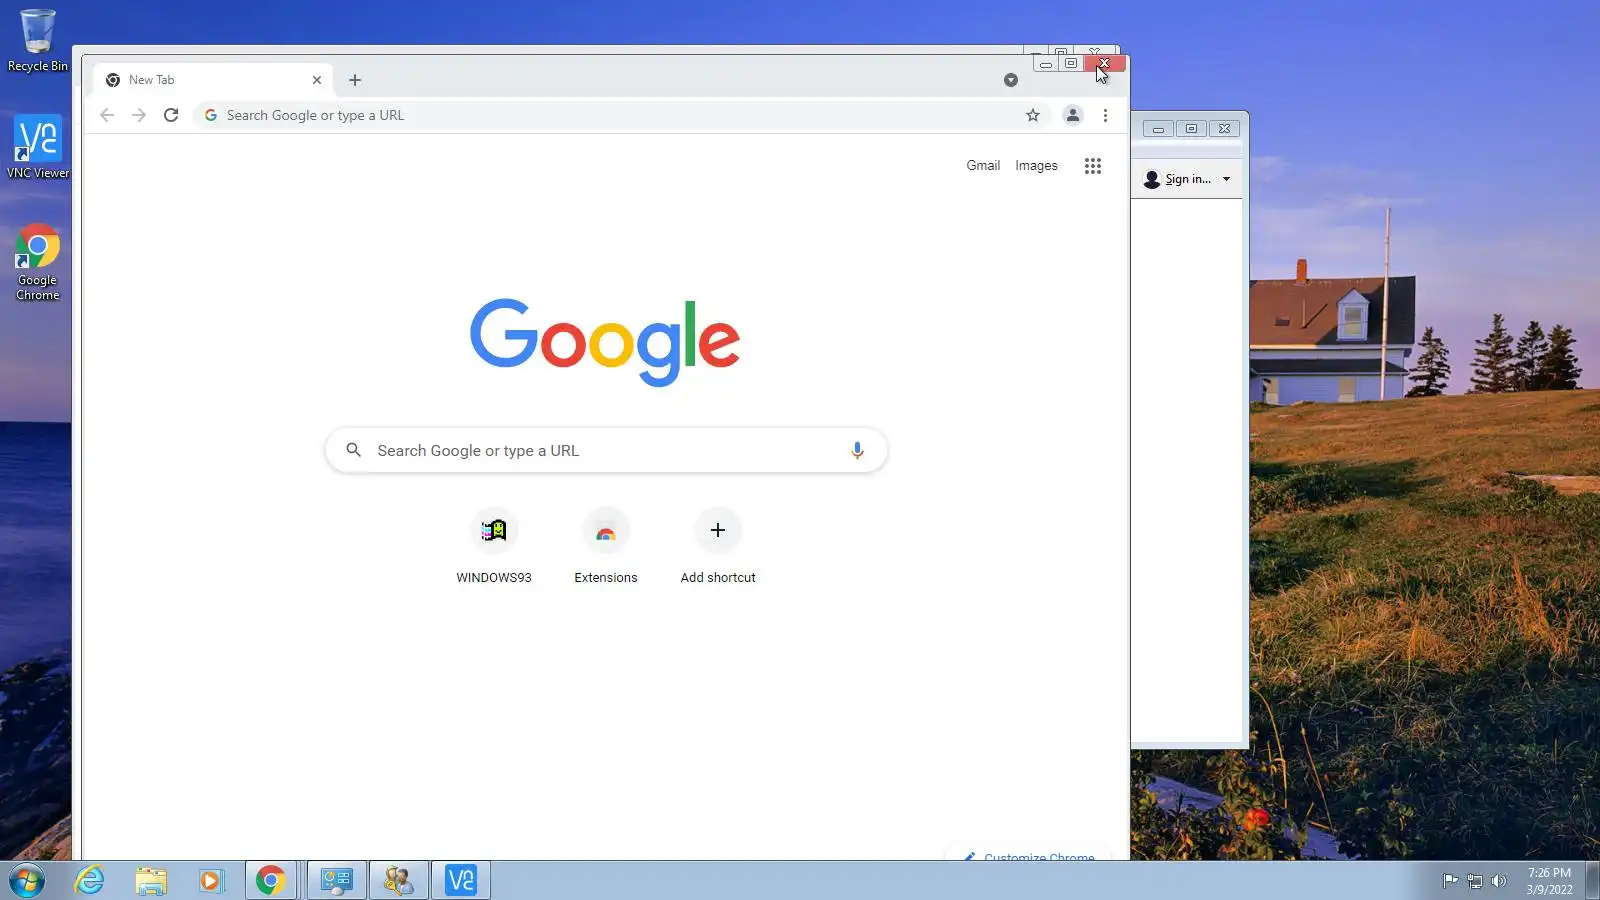Viewport: 1600px width, 900px height.
Task: Open the Action Center flag in the tray
Action: coord(1450,881)
